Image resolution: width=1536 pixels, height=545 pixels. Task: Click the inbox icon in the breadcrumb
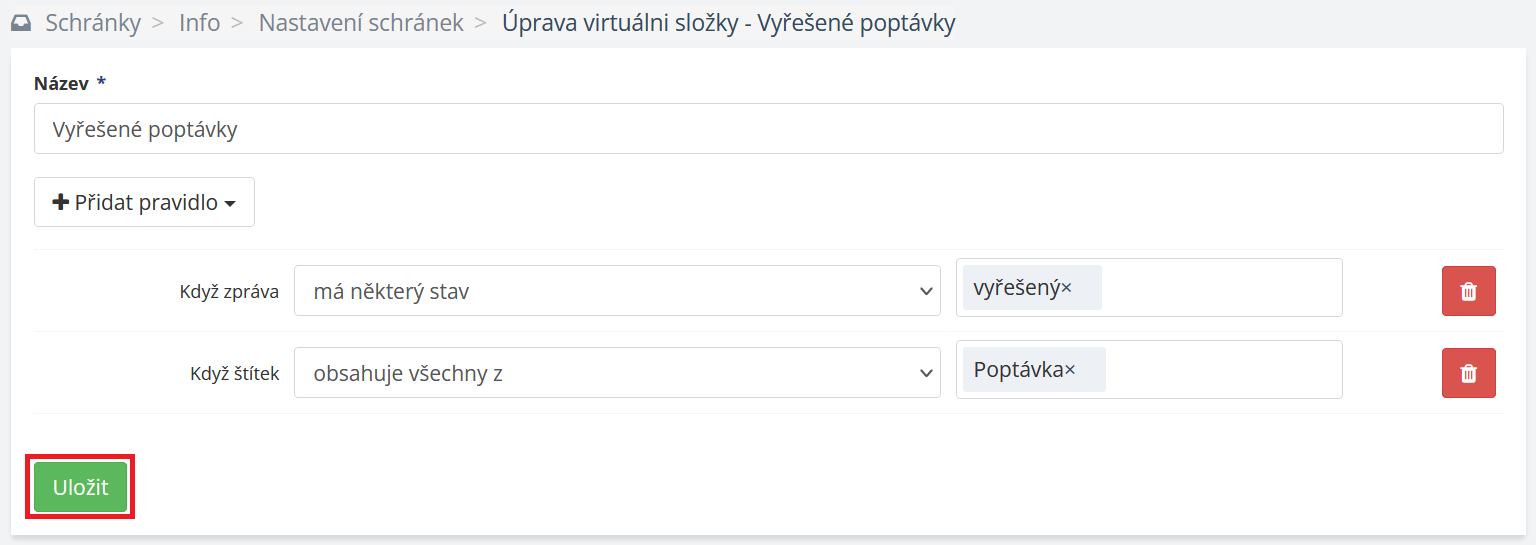pyautogui.click(x=21, y=23)
